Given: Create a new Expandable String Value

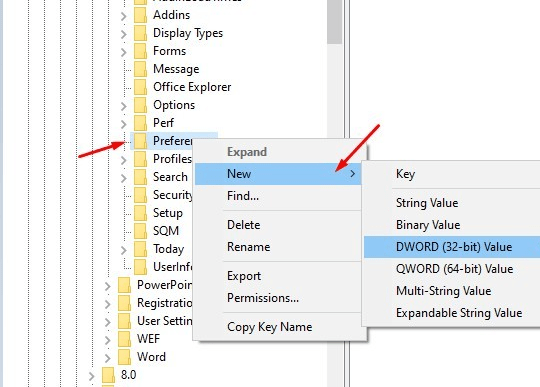Looking at the screenshot, I should pos(452,313).
